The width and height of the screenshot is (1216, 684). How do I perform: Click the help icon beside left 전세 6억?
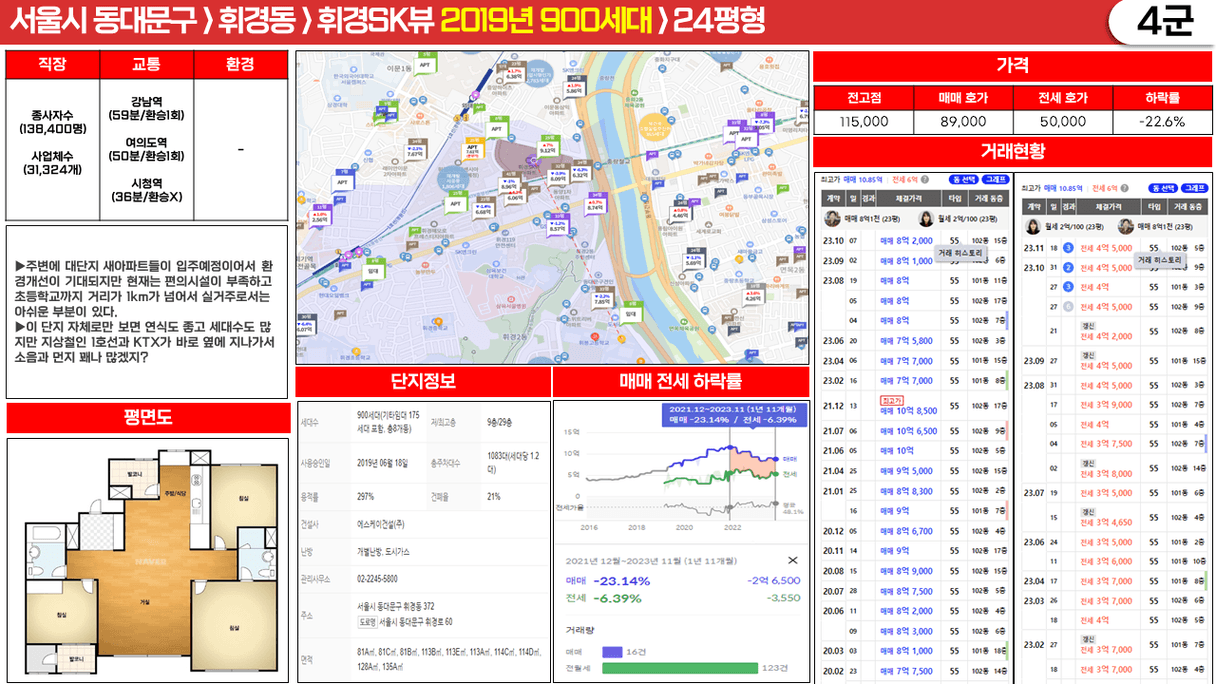[926, 179]
